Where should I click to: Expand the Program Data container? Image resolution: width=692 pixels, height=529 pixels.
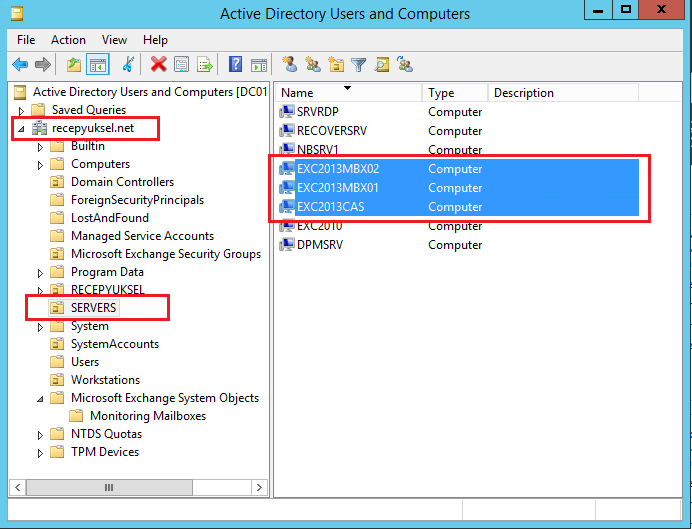pos(40,273)
